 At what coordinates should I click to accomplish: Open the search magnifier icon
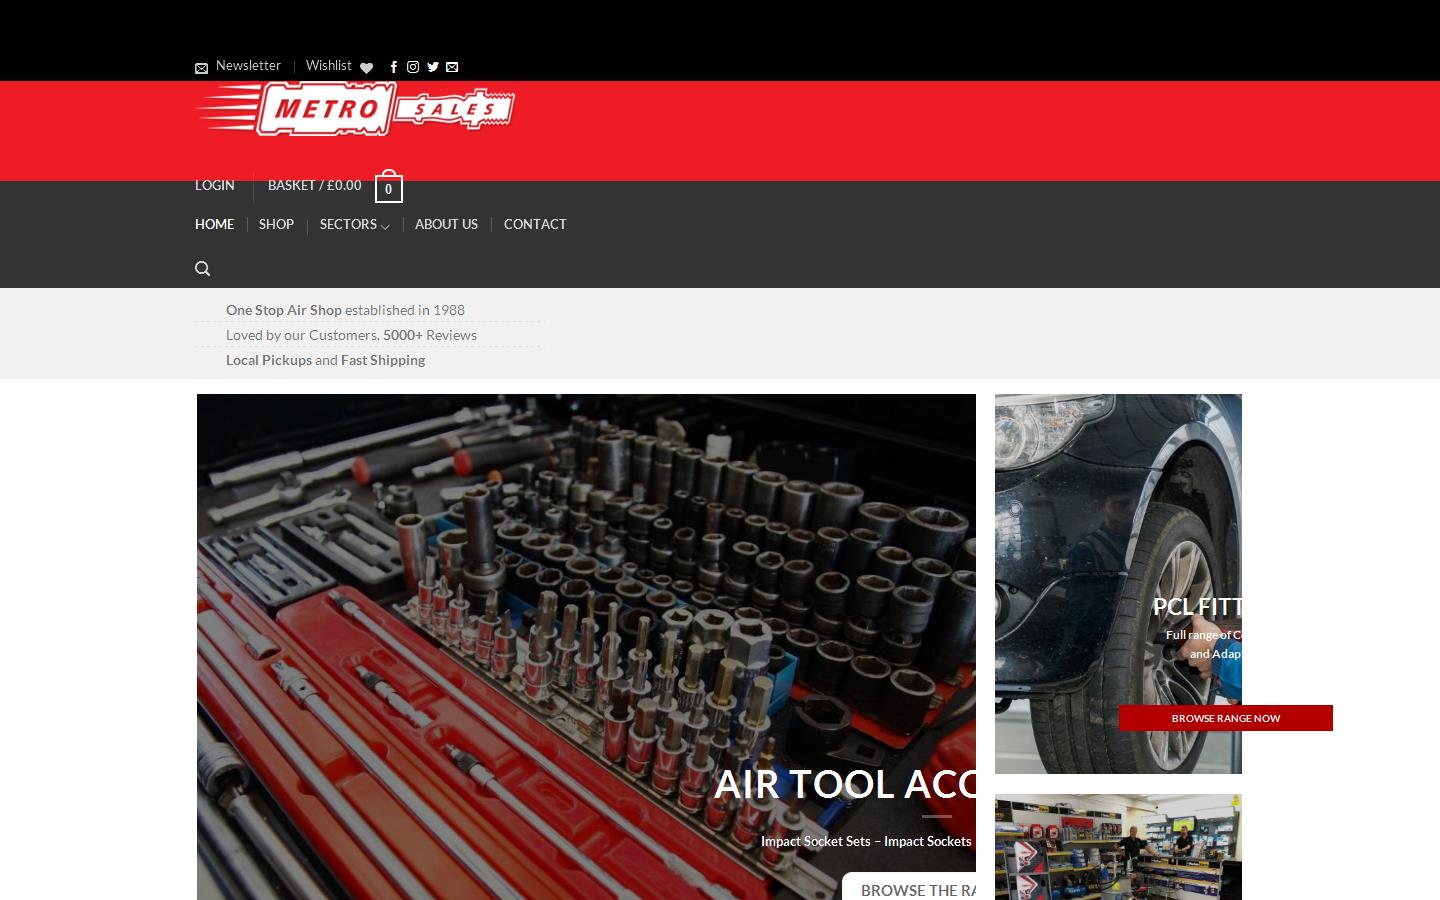tap(202, 268)
